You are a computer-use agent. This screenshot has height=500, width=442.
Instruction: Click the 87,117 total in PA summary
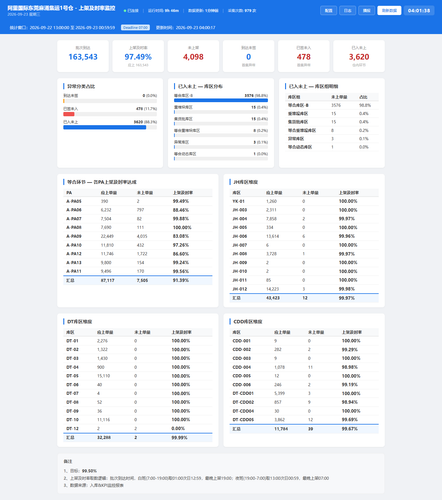107,280
